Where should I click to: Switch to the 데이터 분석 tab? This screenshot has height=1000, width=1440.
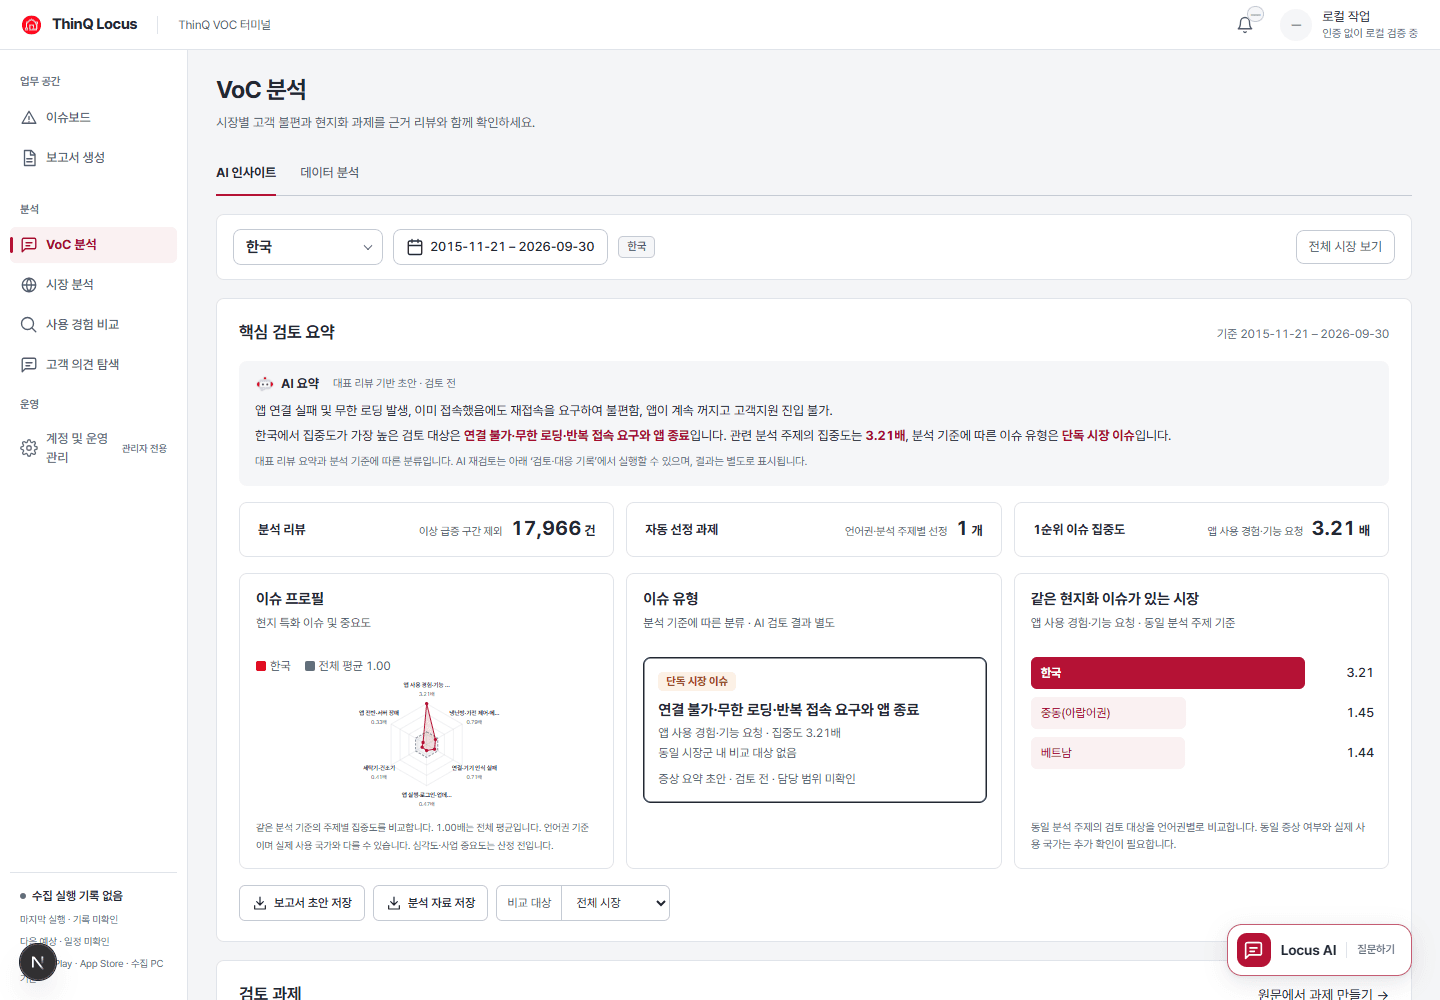pos(330,173)
